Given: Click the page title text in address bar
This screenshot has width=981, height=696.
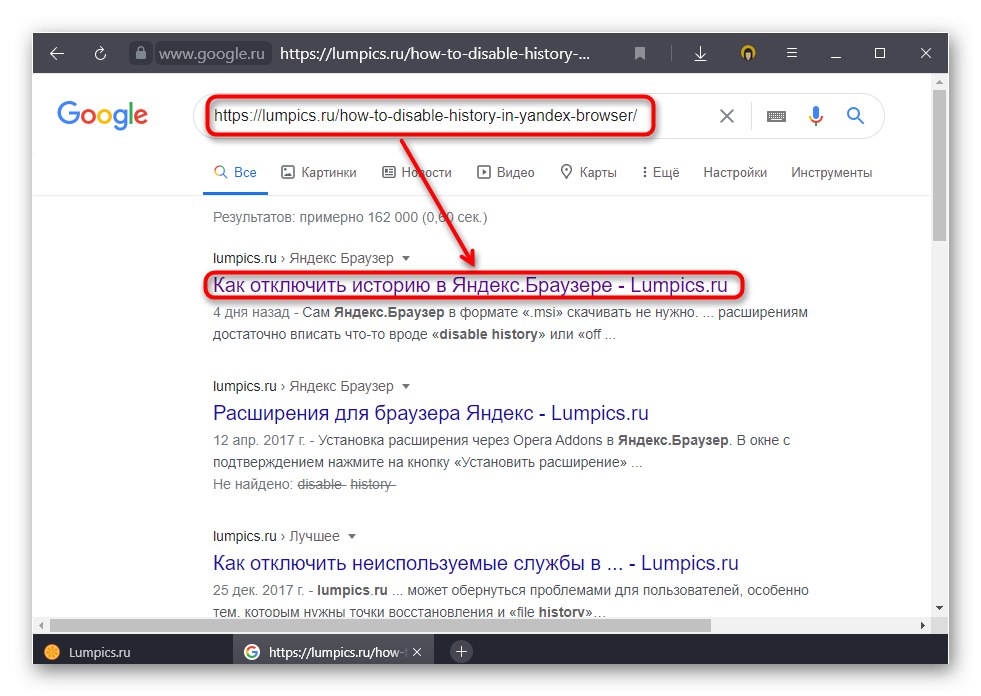Looking at the screenshot, I should click(x=435, y=53).
